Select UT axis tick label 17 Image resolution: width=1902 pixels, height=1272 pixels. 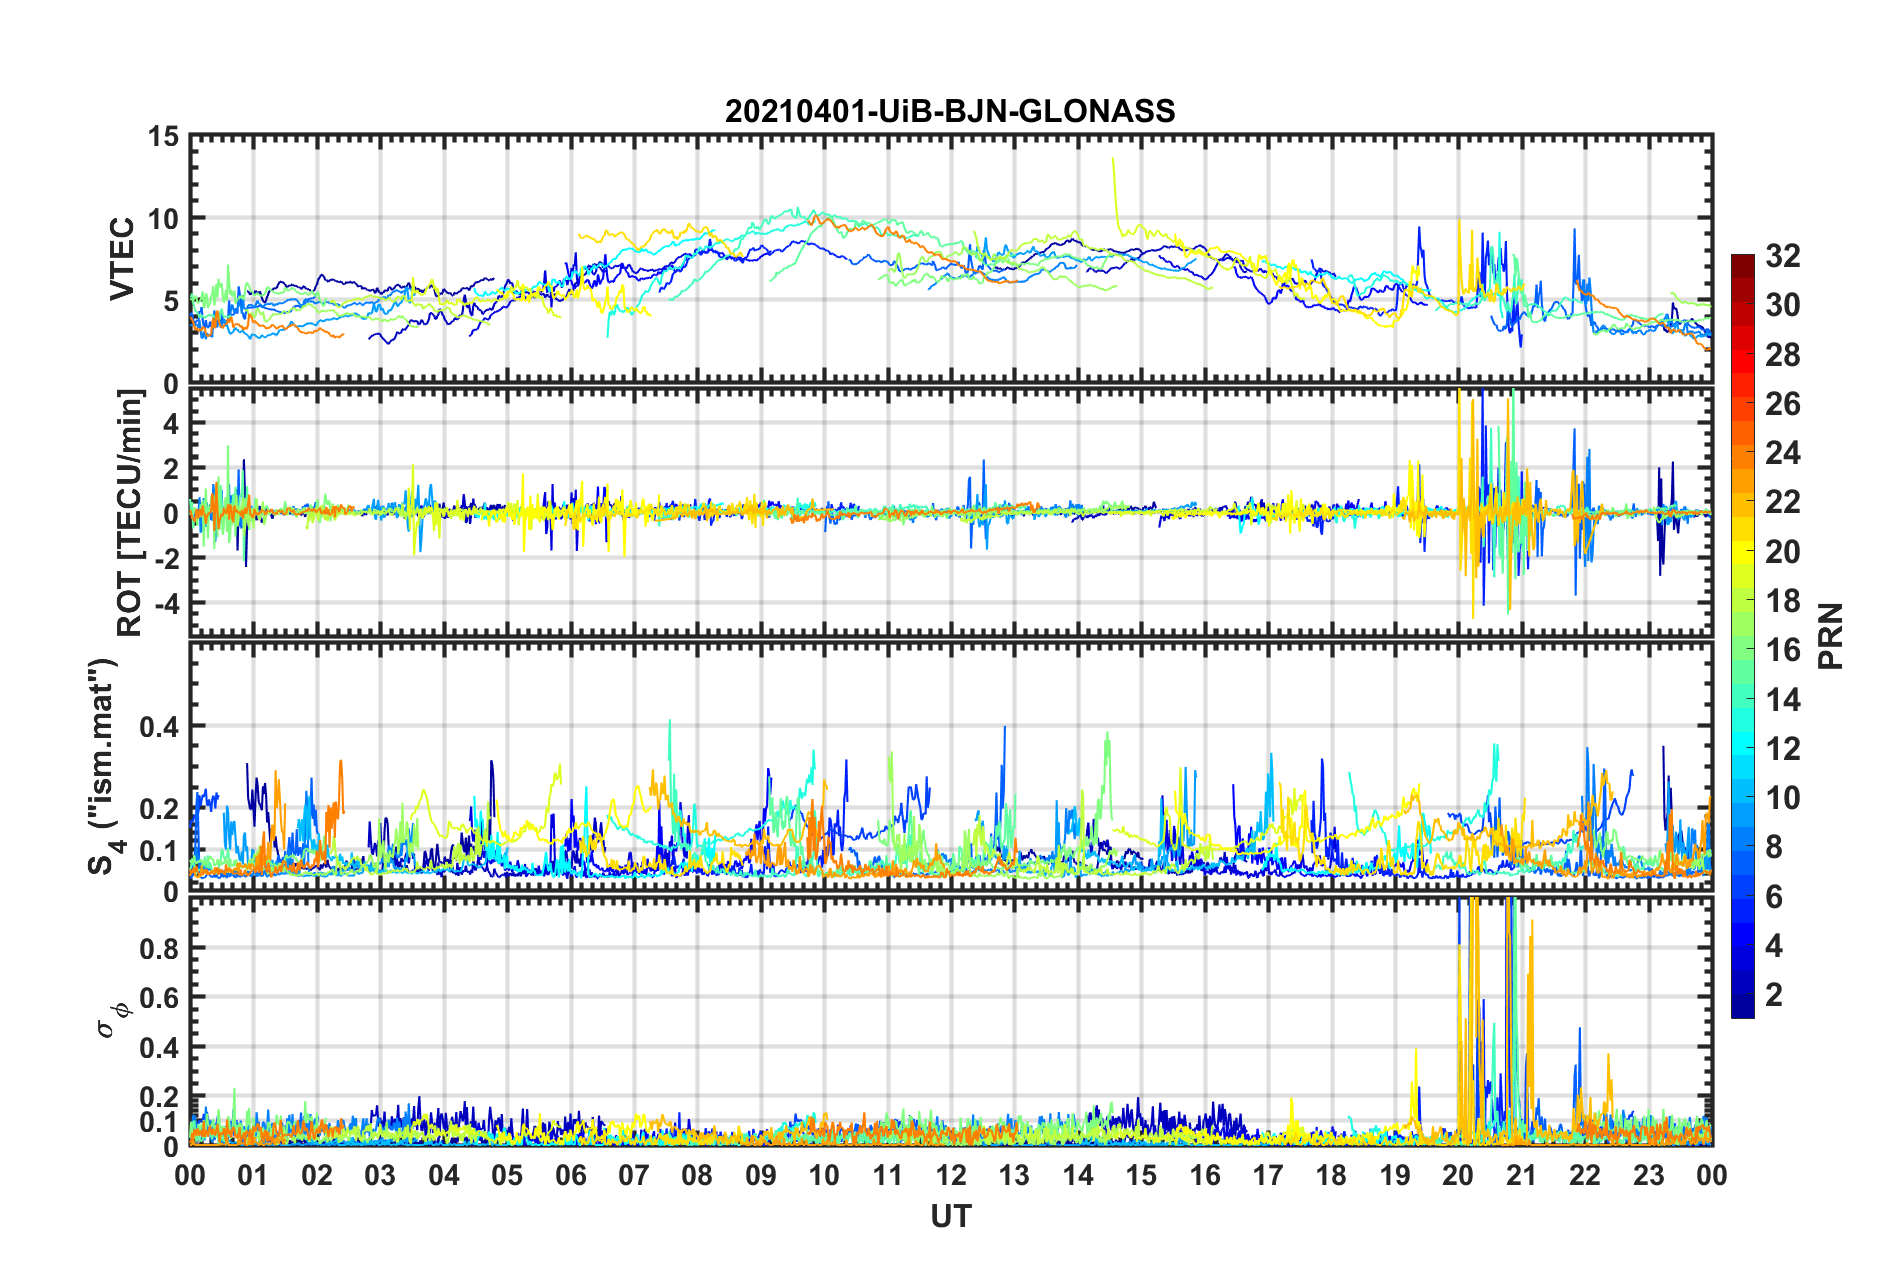click(x=1268, y=1175)
